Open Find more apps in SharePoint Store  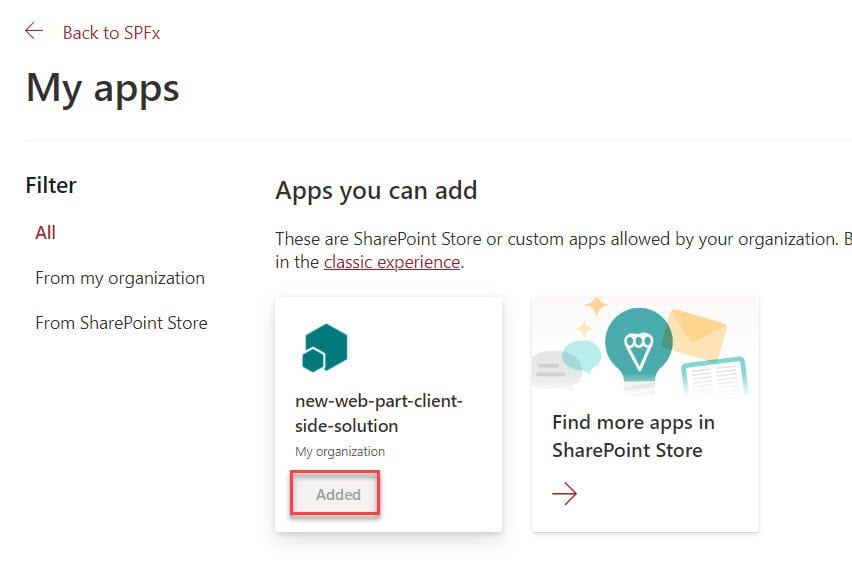coord(633,436)
